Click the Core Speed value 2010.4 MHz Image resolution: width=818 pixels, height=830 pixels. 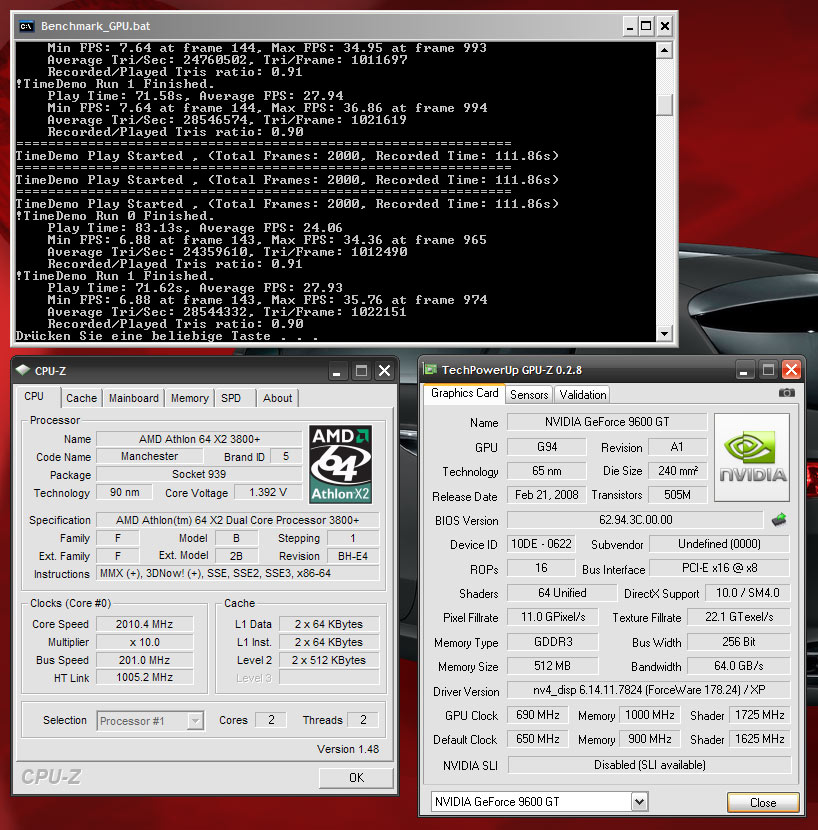click(x=144, y=624)
